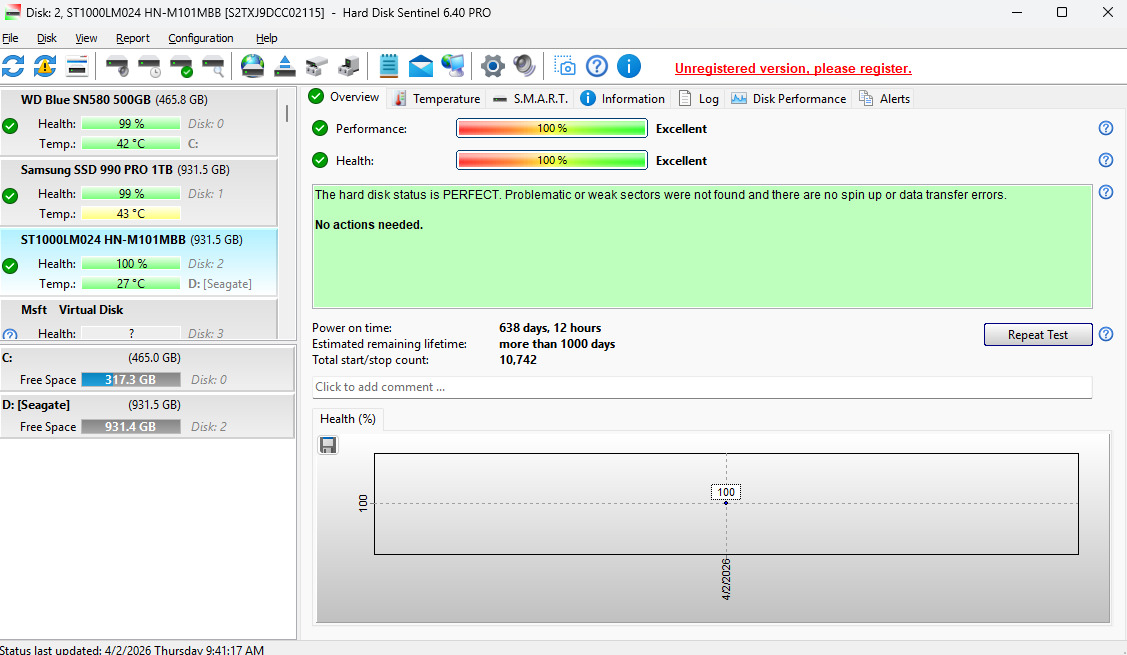This screenshot has height=655, width=1127.
Task: Click the floppy save icon above health graph
Action: click(328, 445)
